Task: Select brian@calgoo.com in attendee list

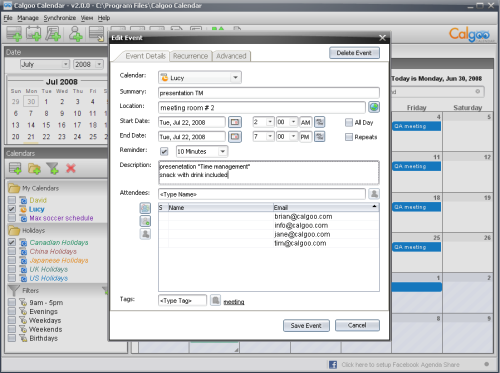Action: (x=303, y=217)
